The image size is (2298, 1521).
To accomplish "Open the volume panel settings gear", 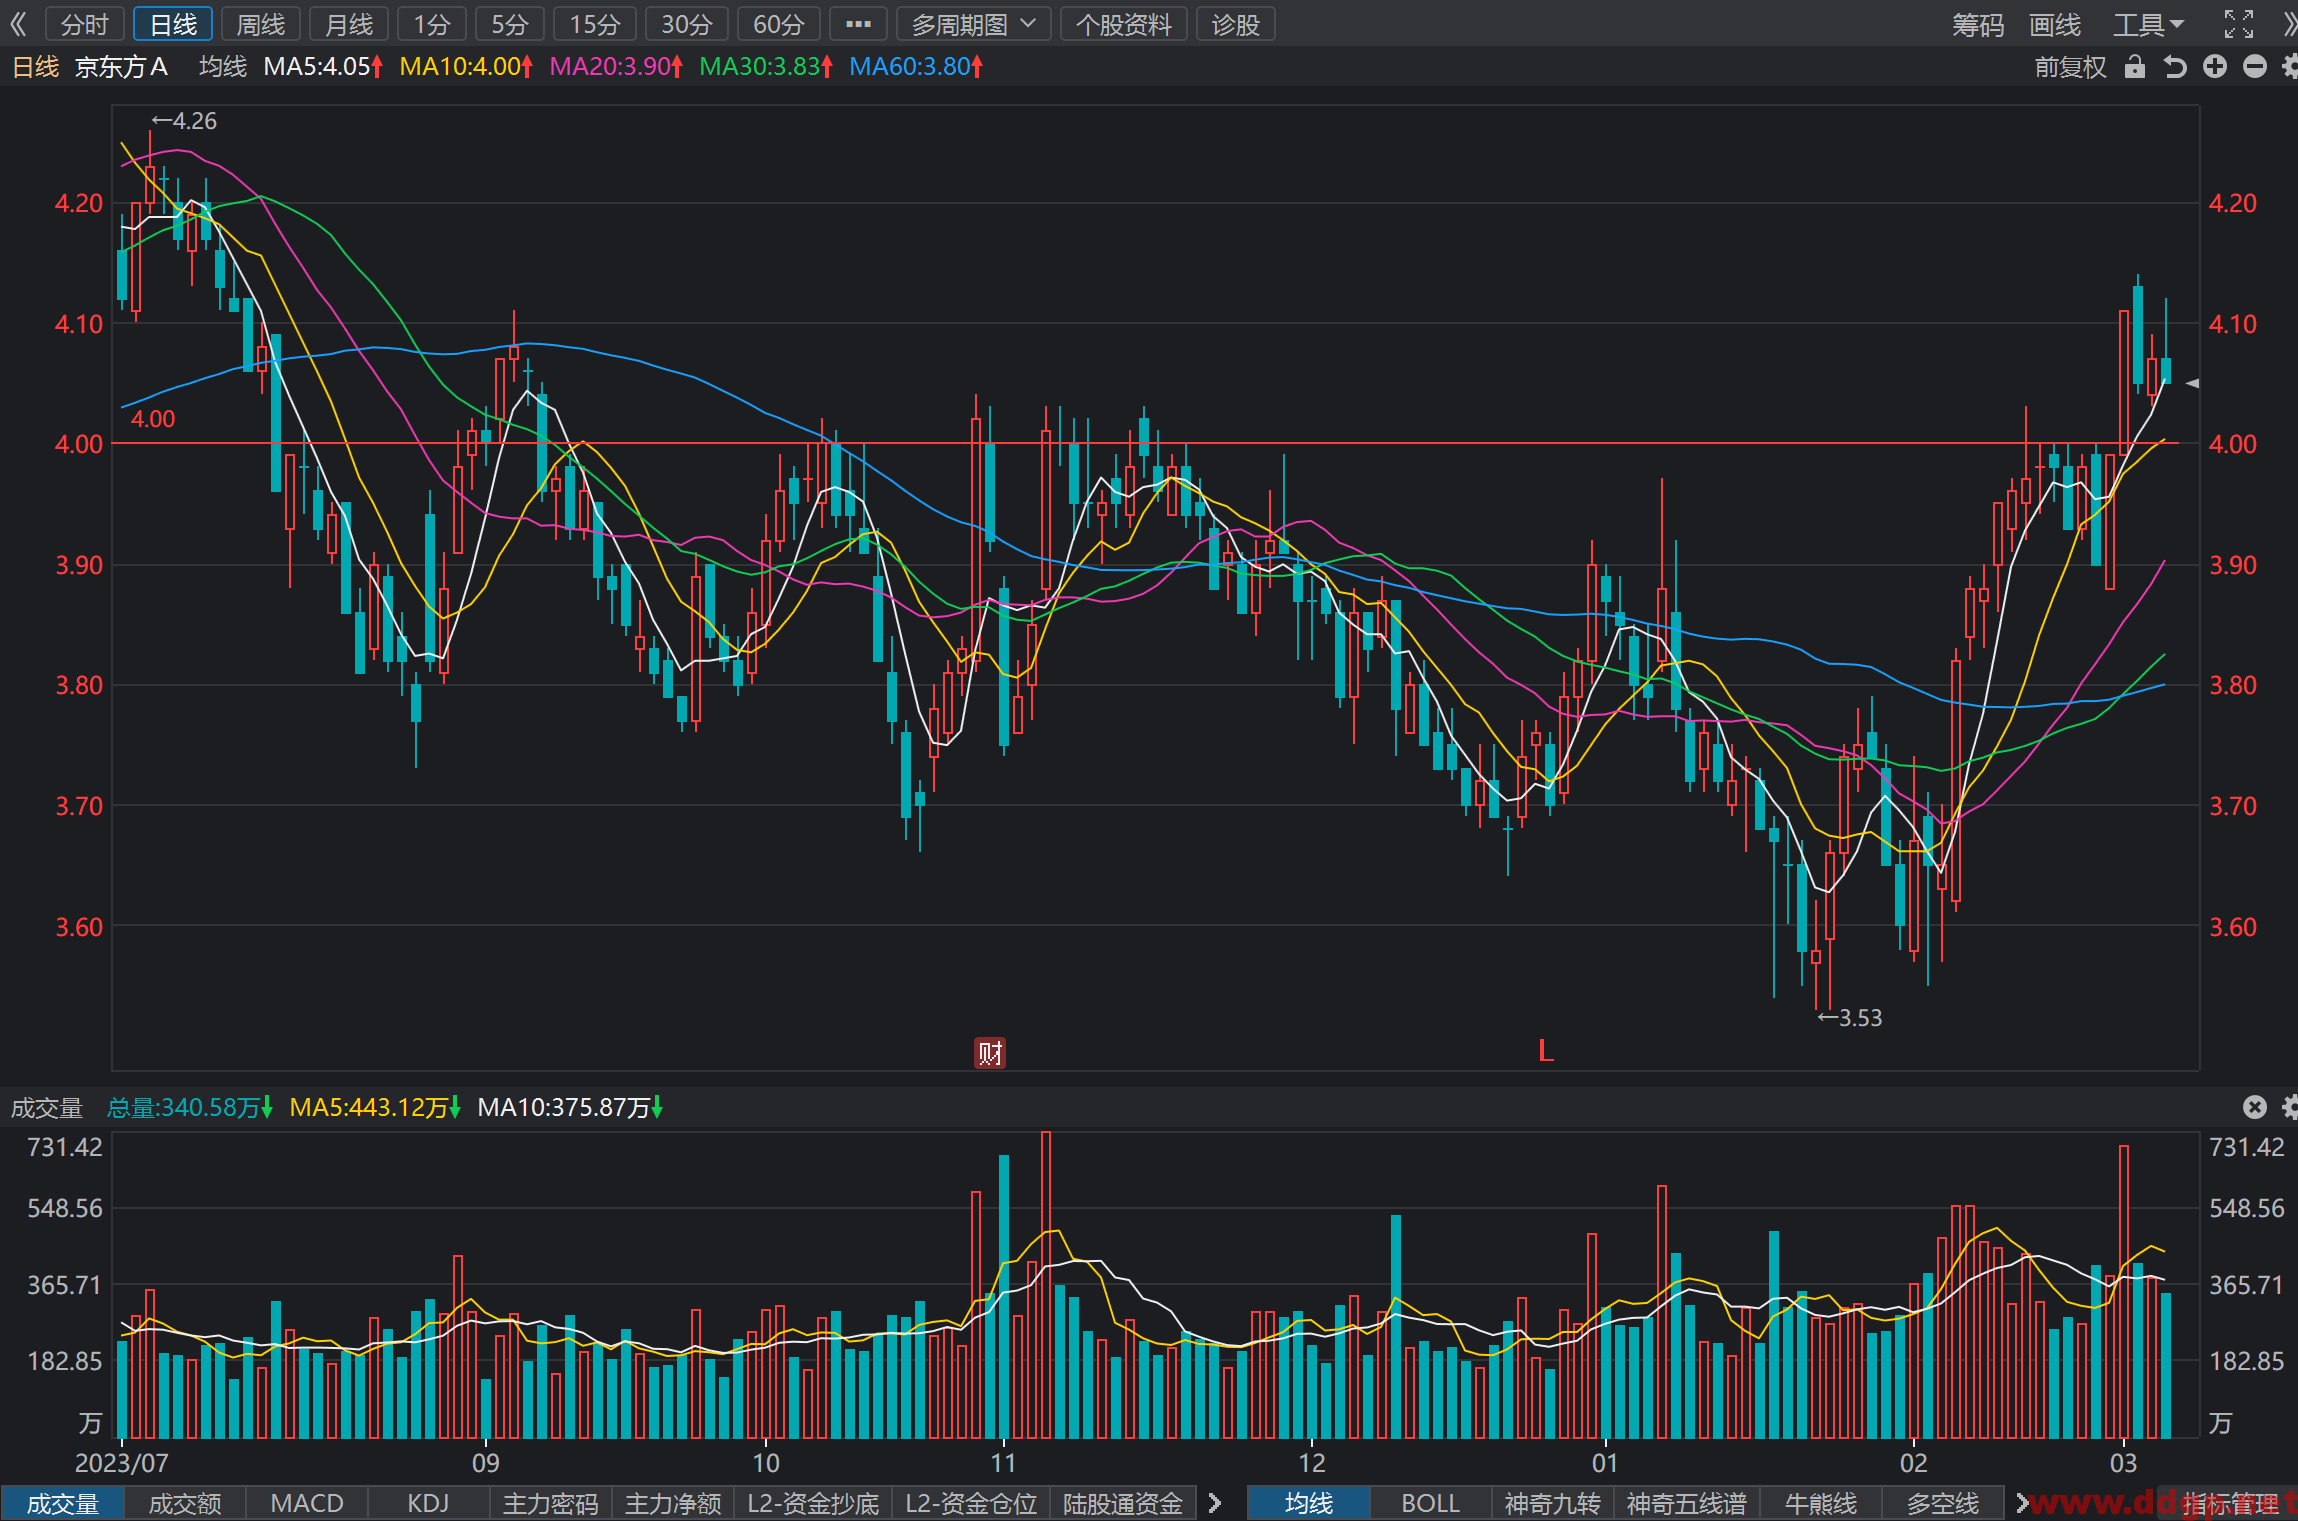I will click(x=2290, y=1107).
